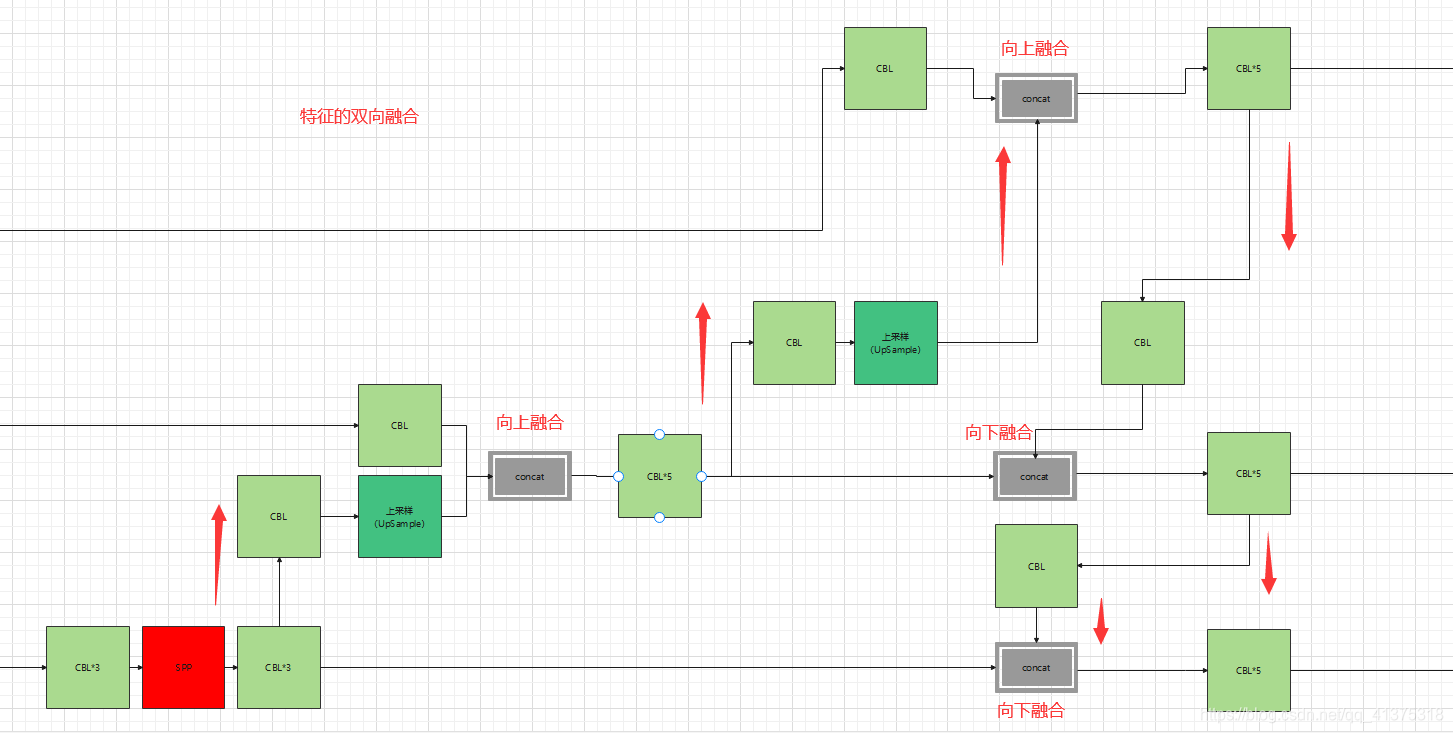1453x733 pixels.
Task: Select the bottom concat node above lower 向下融合
Action: coord(1036,667)
